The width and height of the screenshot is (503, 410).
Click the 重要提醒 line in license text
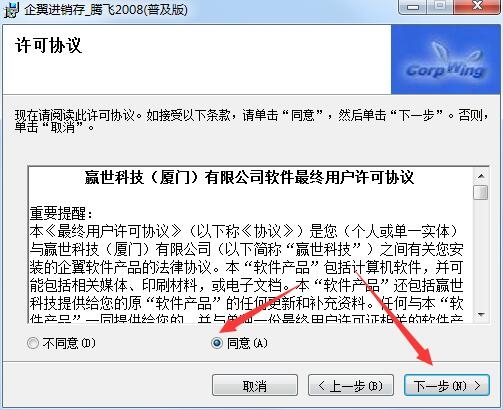(x=61, y=213)
